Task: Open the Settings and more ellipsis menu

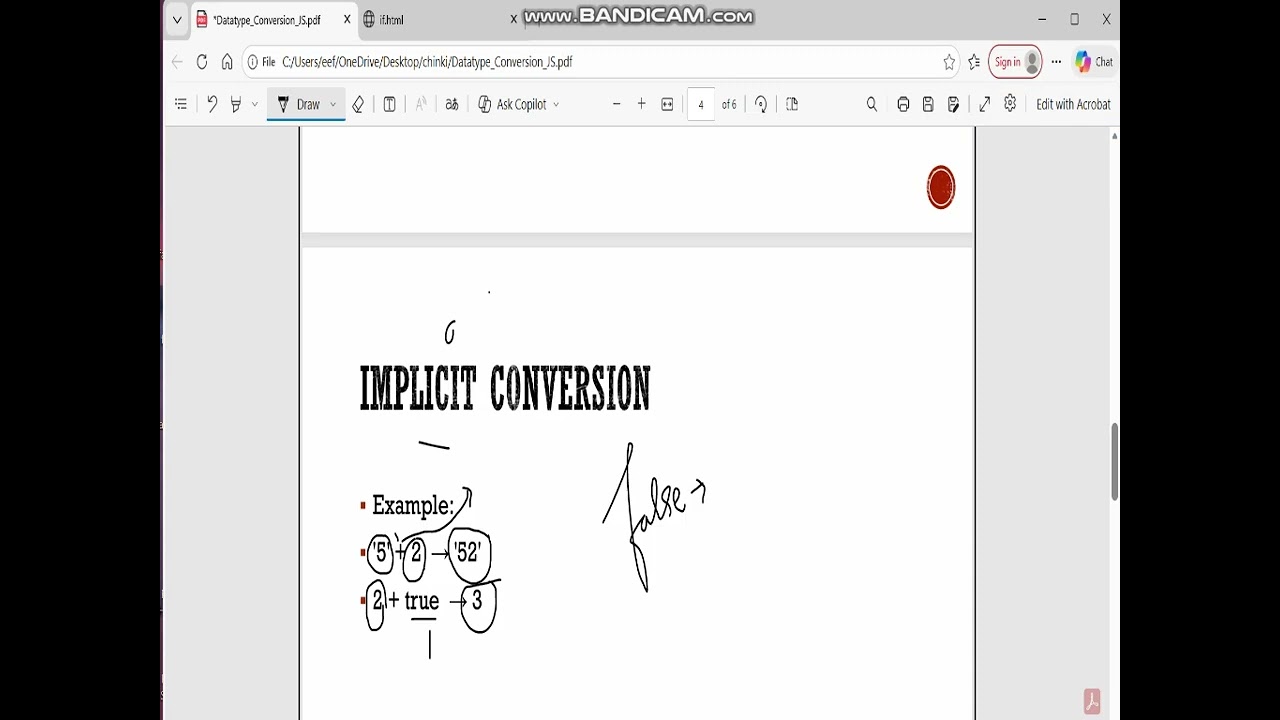Action: click(1056, 62)
